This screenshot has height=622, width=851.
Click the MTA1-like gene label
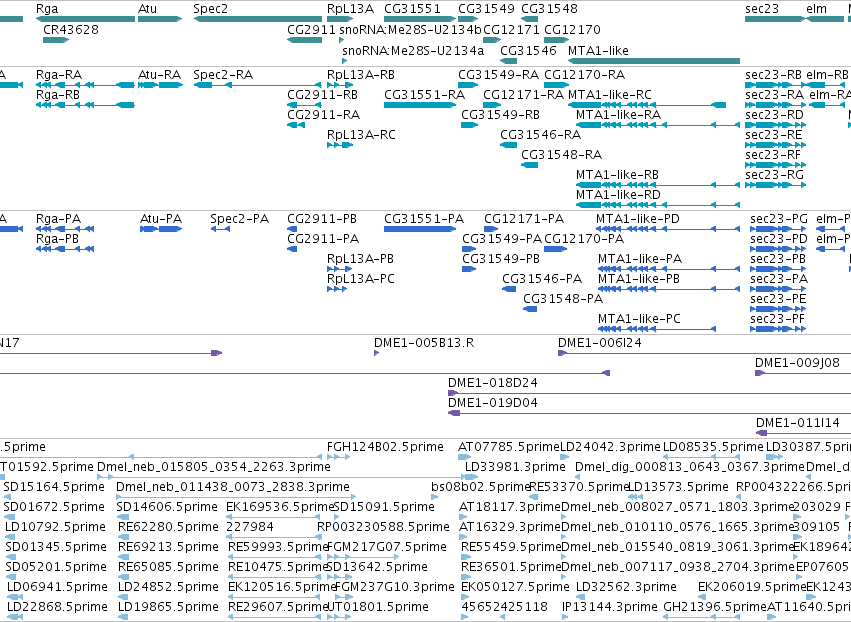click(598, 50)
